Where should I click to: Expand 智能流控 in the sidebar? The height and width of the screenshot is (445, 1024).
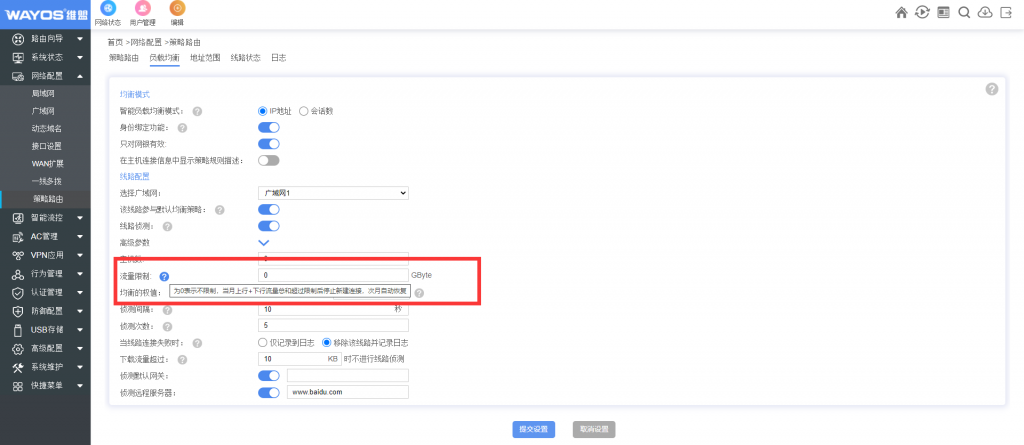45,217
